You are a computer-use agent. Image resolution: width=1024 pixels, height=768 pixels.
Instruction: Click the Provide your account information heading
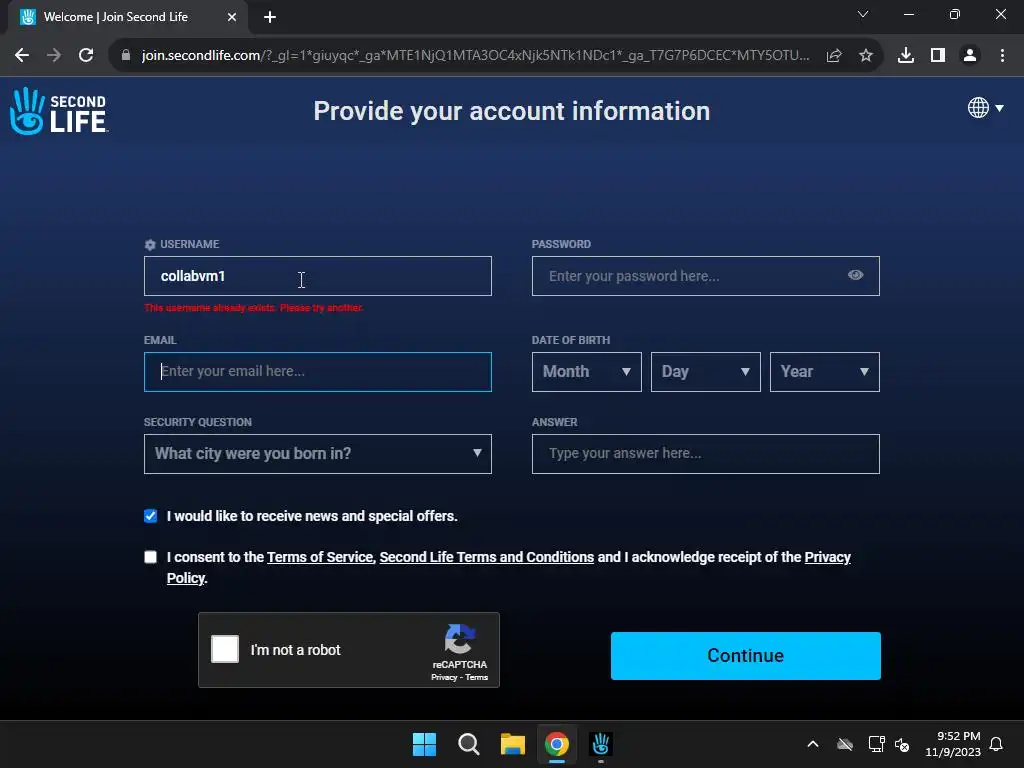(511, 111)
